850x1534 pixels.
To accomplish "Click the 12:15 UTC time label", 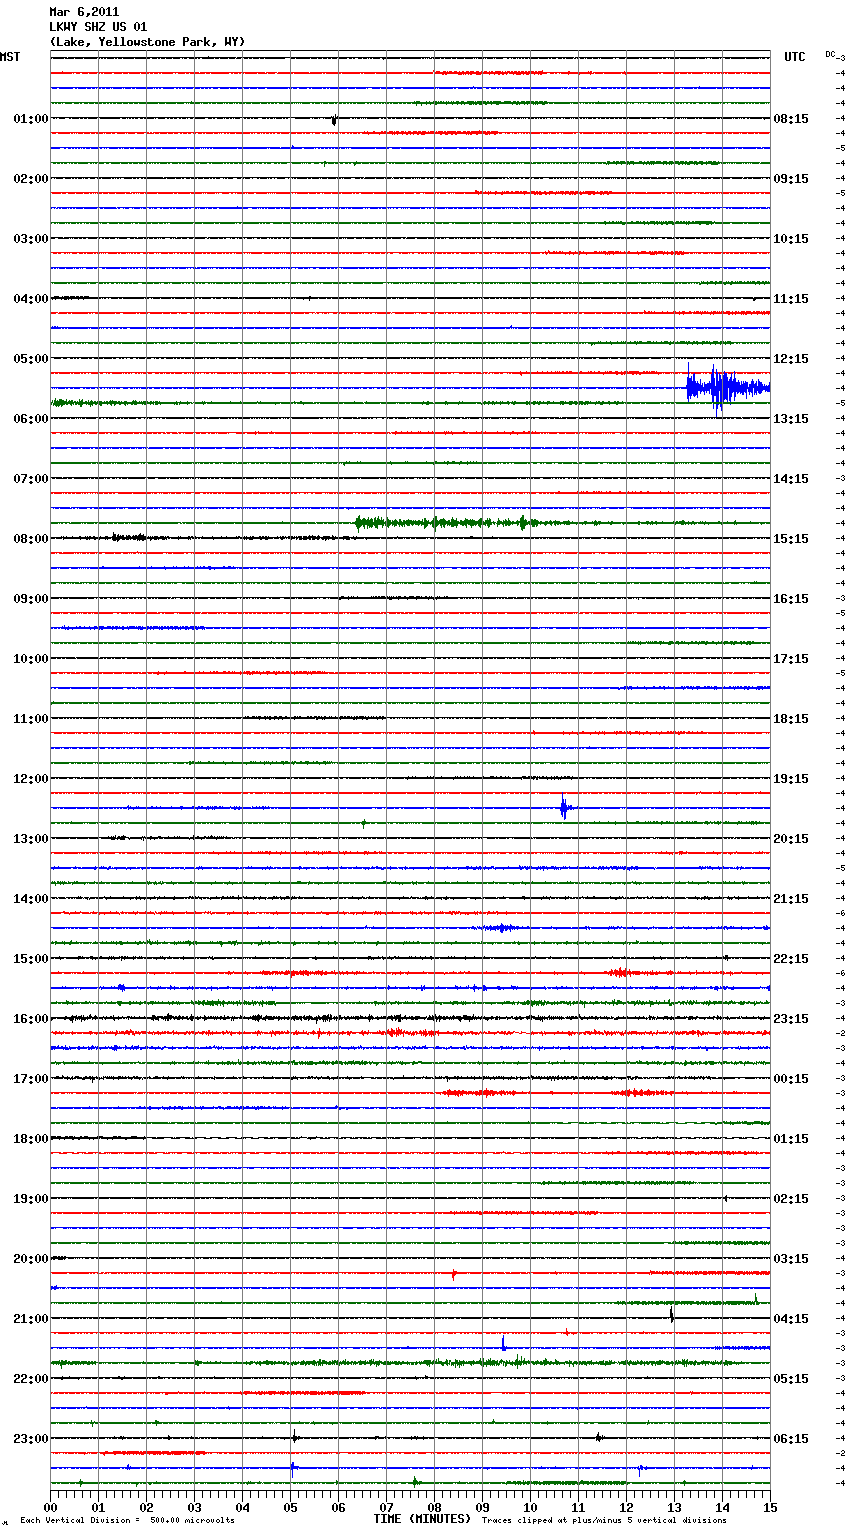I will tap(791, 359).
